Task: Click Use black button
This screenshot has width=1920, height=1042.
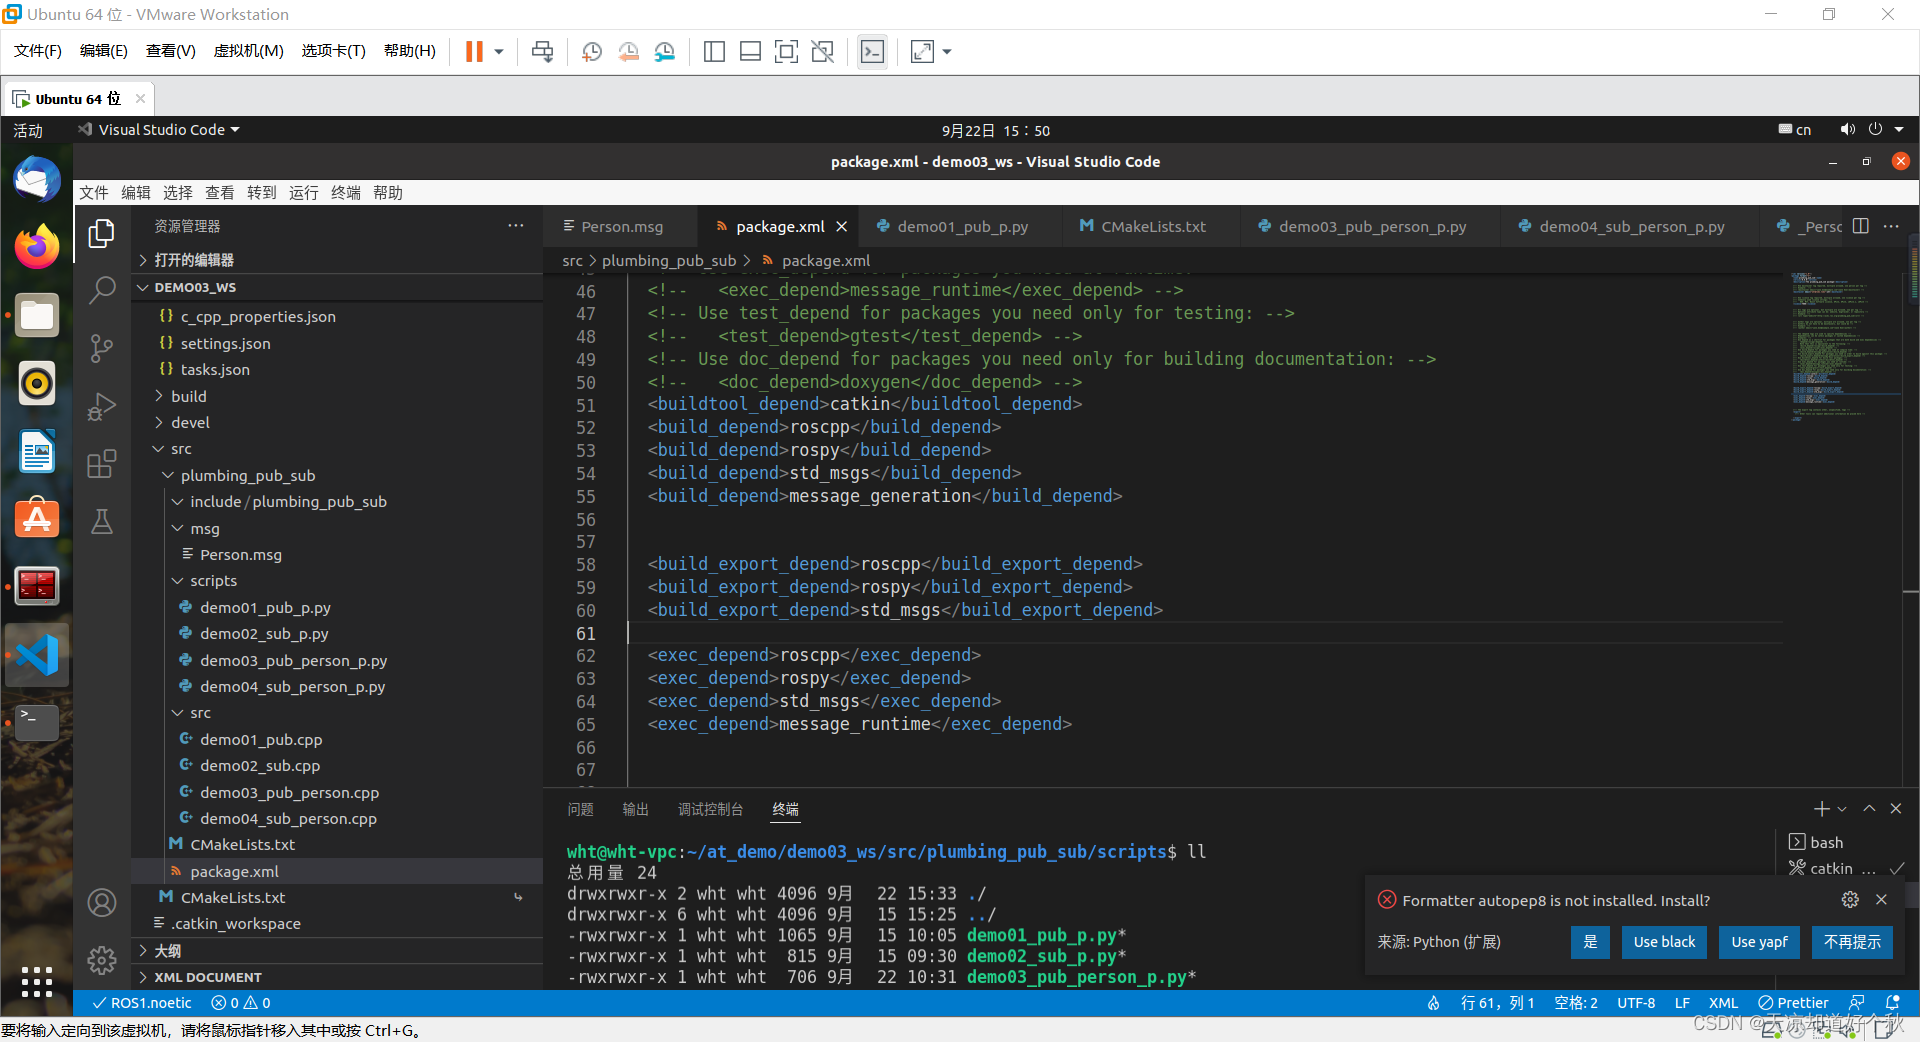Action: tap(1664, 942)
